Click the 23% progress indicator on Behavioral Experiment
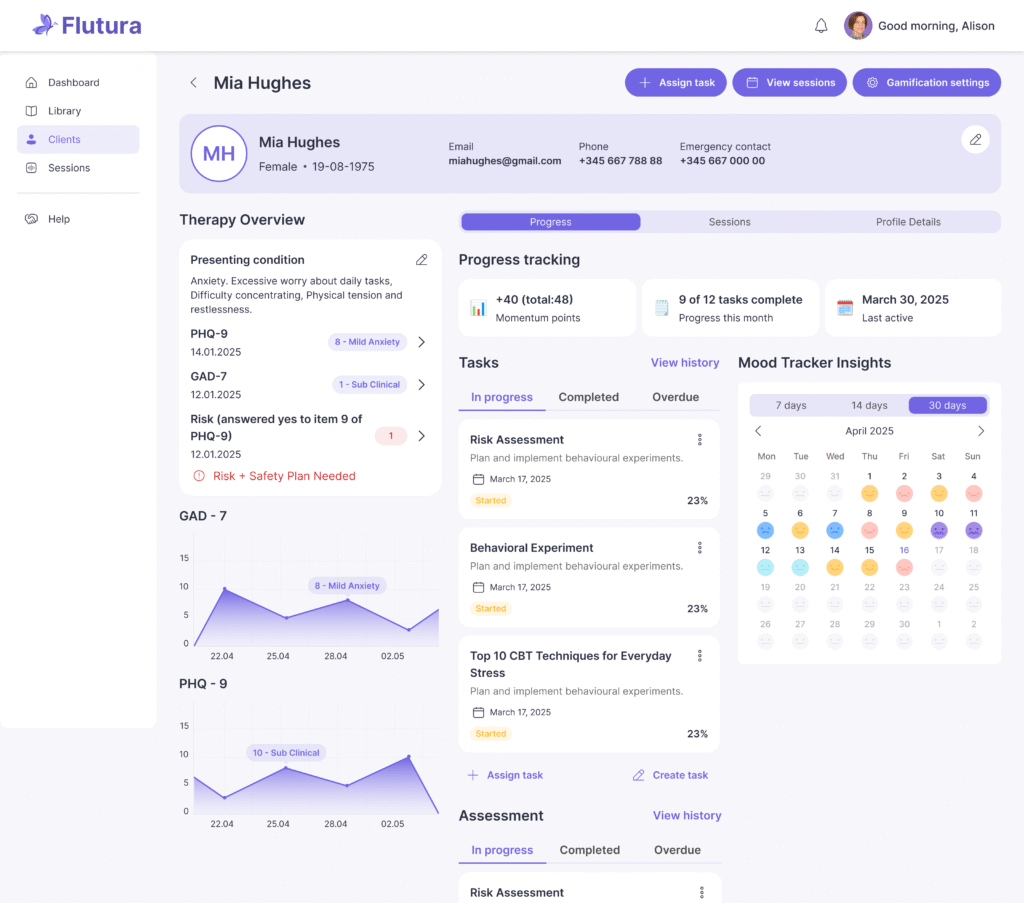 coord(697,607)
